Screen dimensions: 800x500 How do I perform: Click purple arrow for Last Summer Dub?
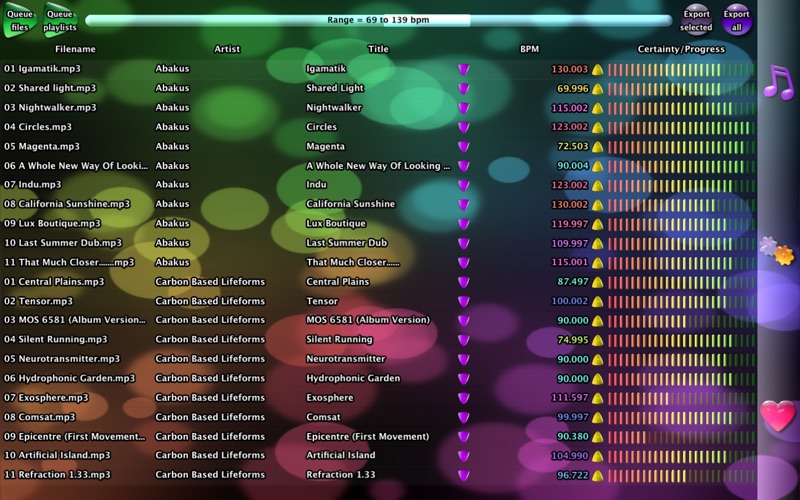coord(463,243)
